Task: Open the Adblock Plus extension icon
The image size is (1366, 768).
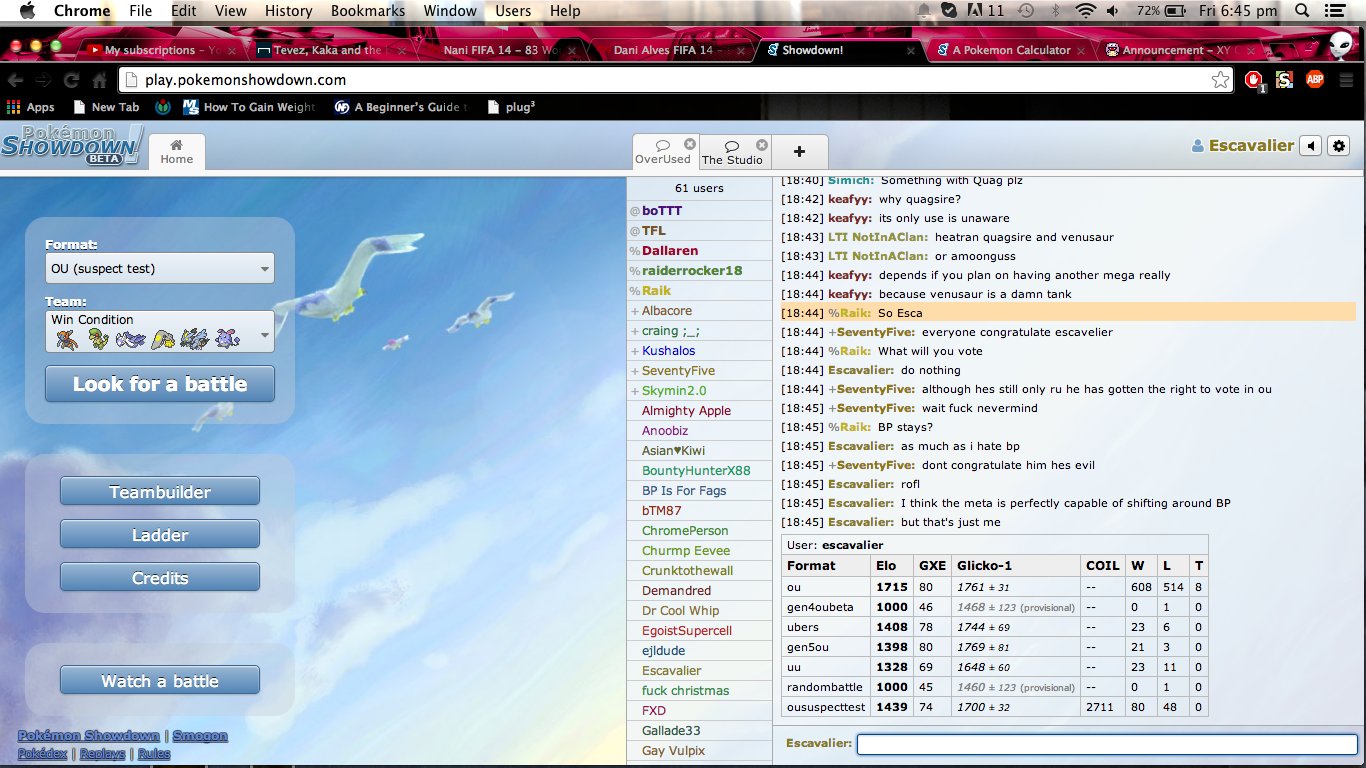Action: coord(1314,80)
